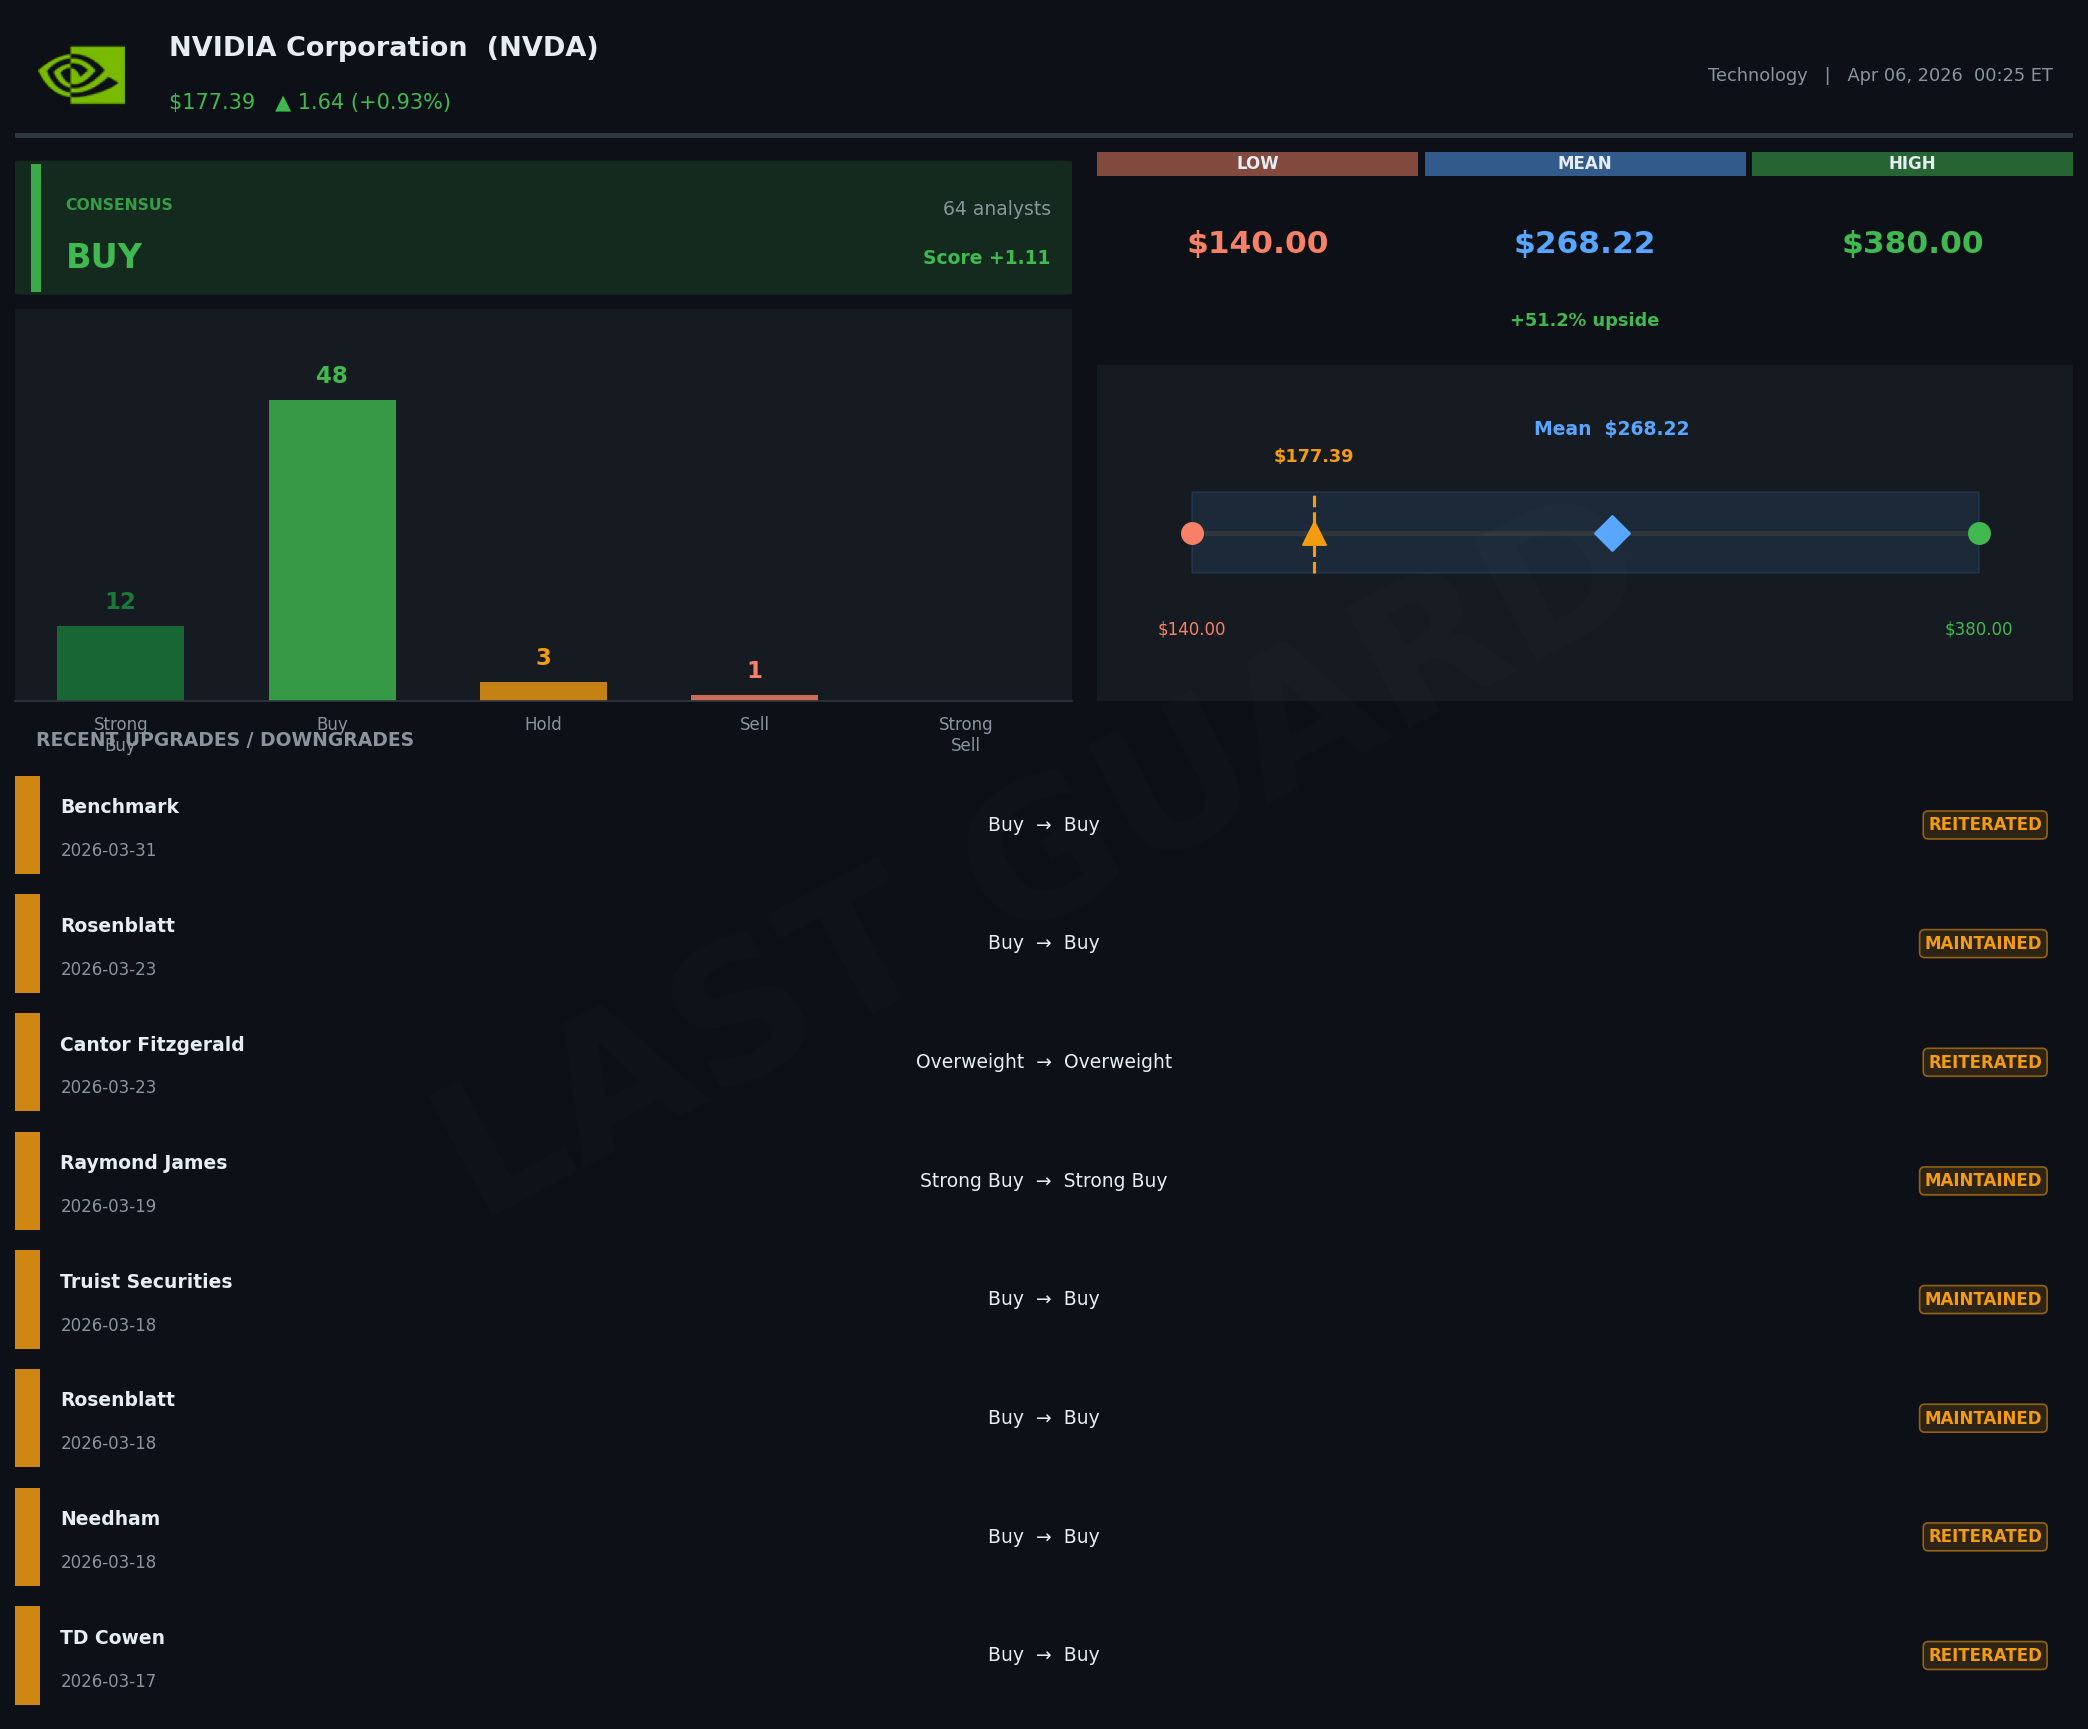The image size is (2088, 1729).
Task: Select the LOW price target tab
Action: (1256, 163)
